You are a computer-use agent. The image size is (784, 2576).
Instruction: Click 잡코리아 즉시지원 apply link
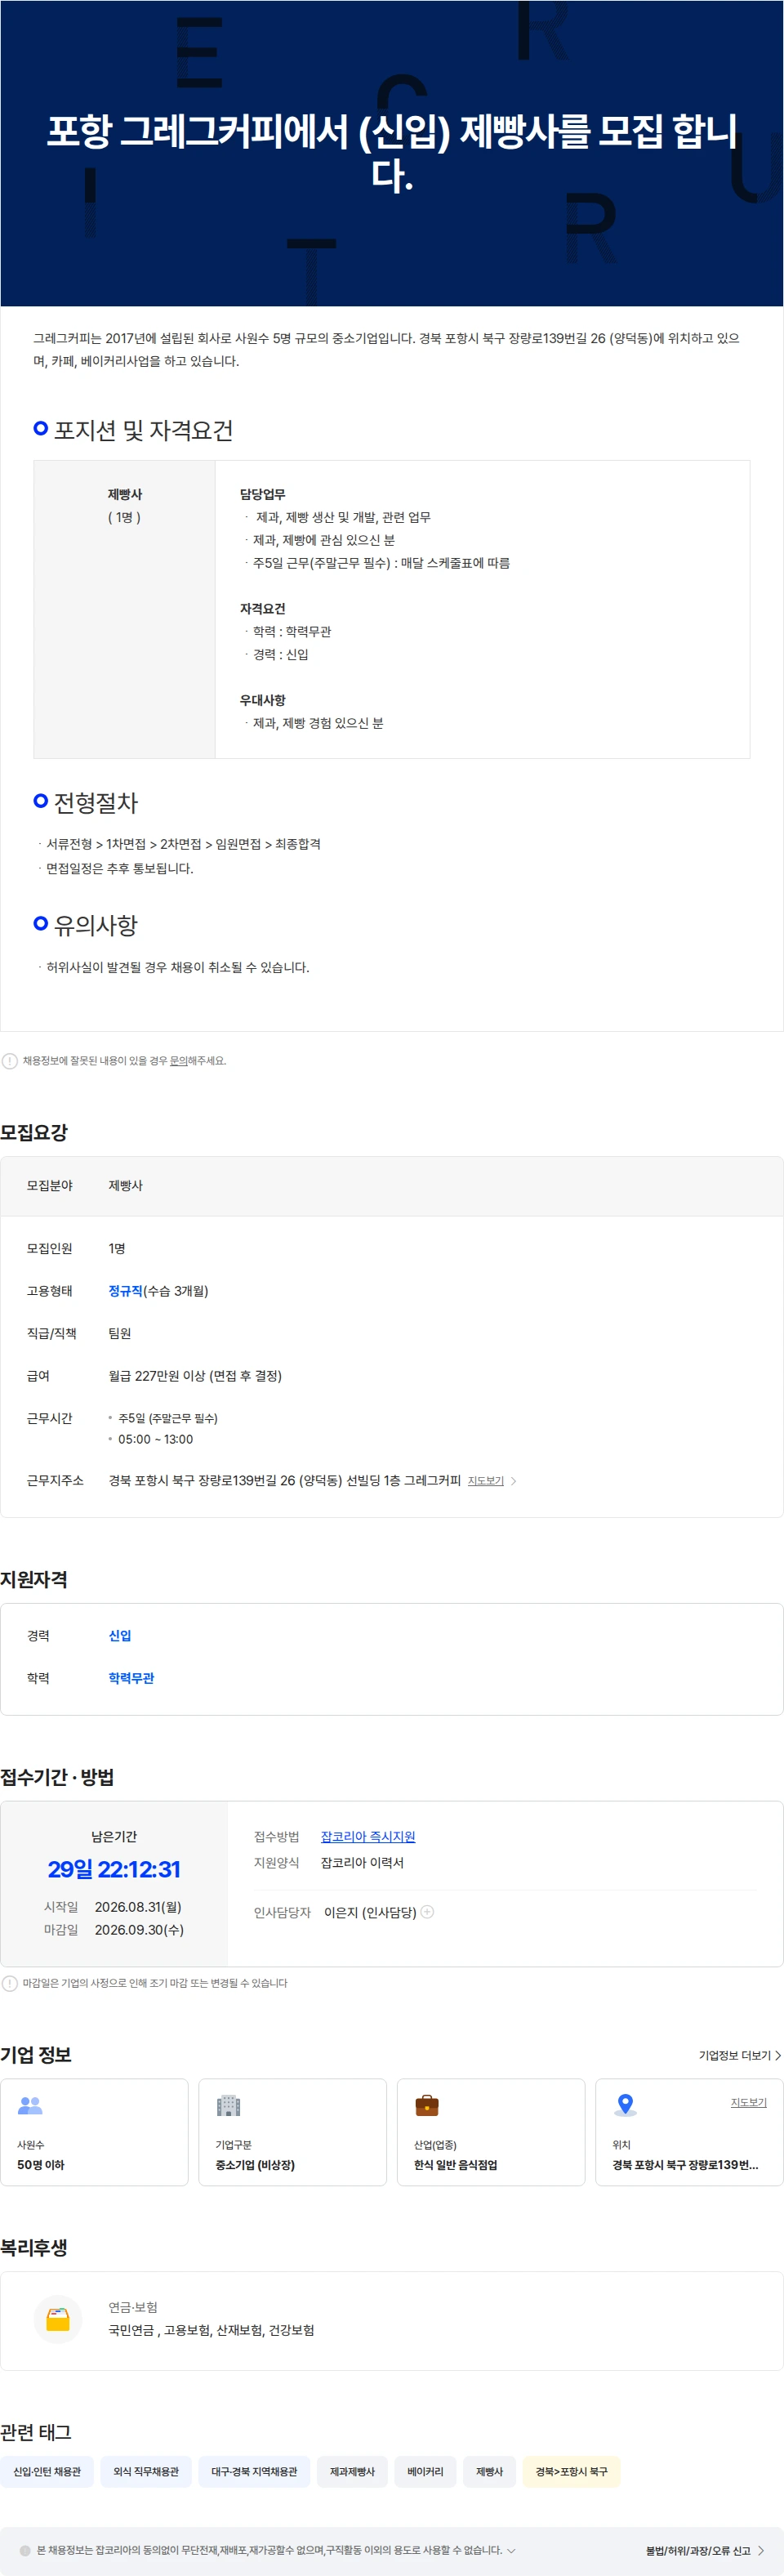[368, 1837]
